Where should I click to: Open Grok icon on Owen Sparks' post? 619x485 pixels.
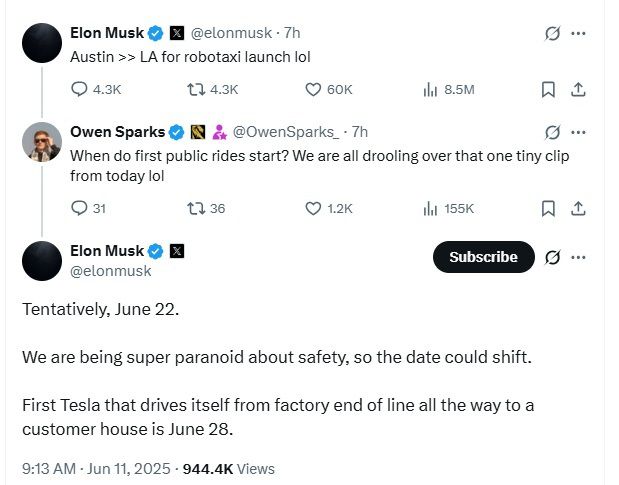551,132
